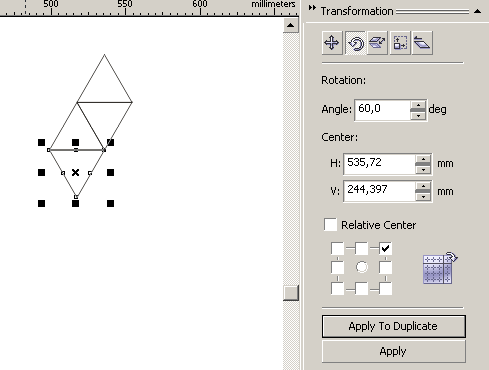489x370 pixels.
Task: Check the bottom-center anchor checkbox
Action: [361, 288]
